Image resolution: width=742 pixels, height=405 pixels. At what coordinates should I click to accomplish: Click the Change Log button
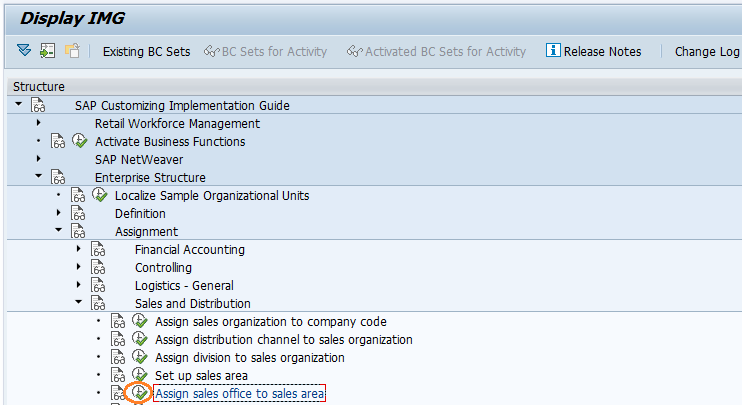pyautogui.click(x=707, y=51)
